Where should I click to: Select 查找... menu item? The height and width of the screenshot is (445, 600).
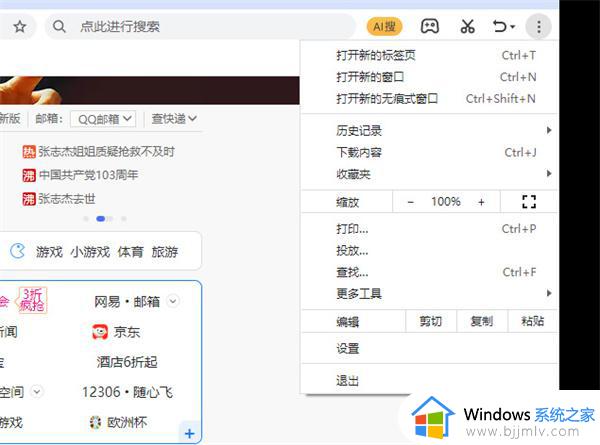pyautogui.click(x=429, y=272)
